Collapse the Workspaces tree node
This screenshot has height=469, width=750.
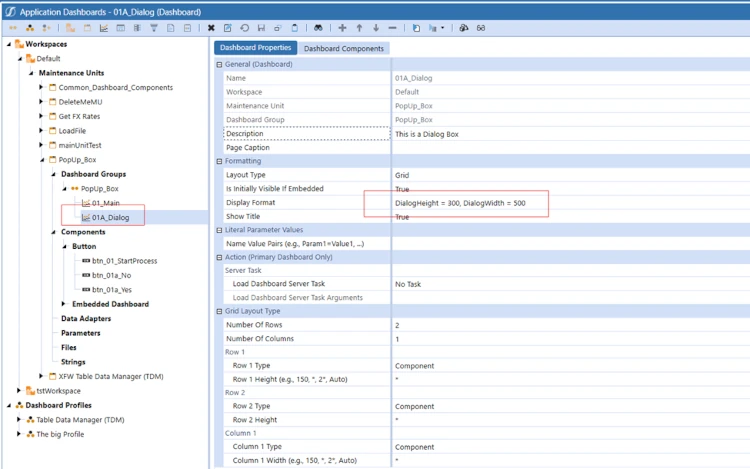[x=9, y=44]
